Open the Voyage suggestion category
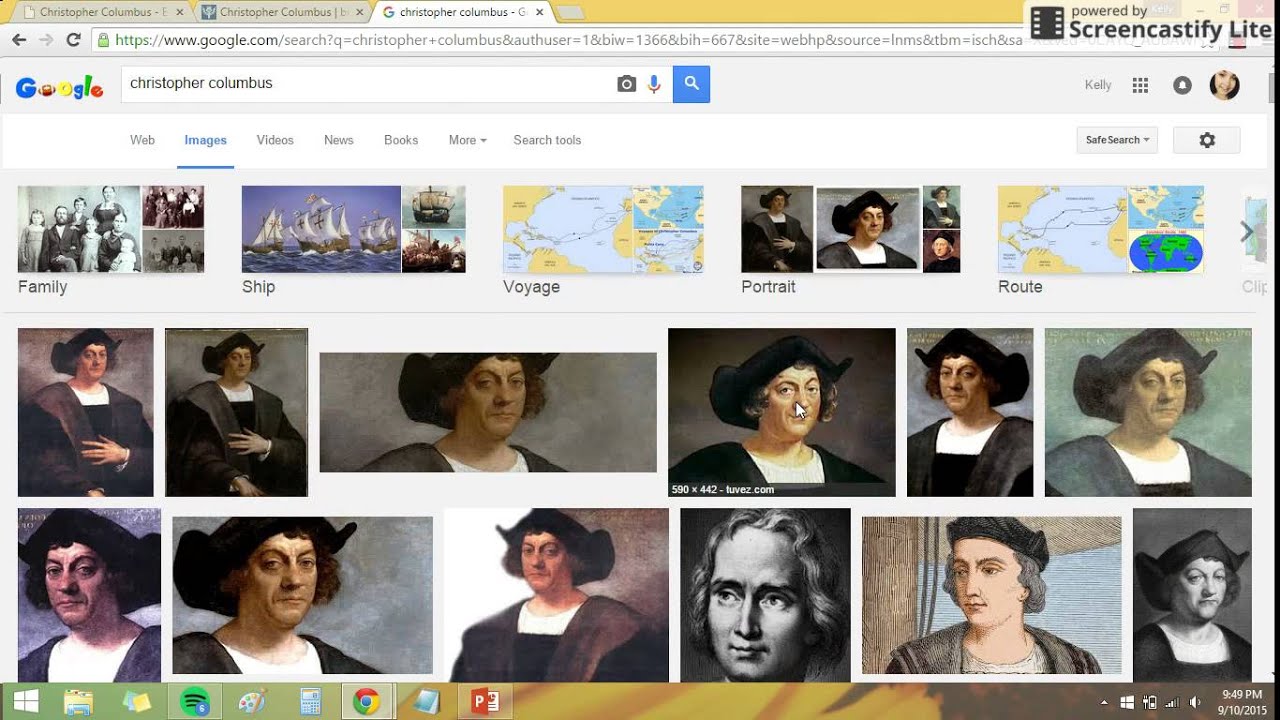The width and height of the screenshot is (1280, 720). (x=603, y=240)
